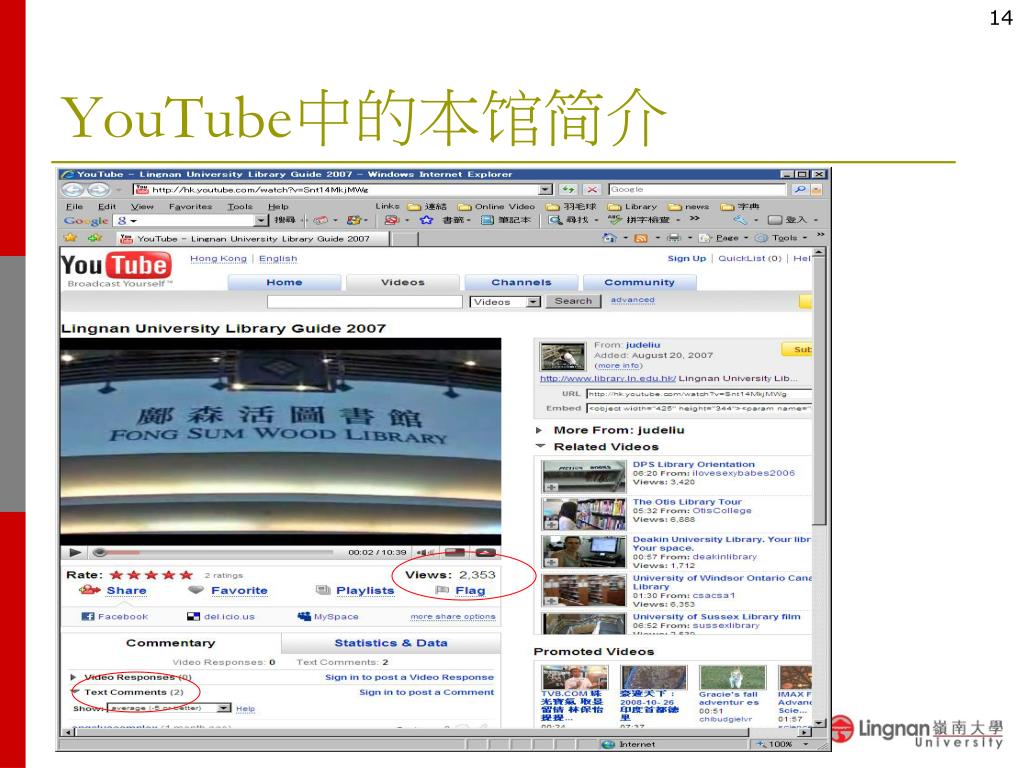Viewport: 1024px width, 768px height.
Task: Expand More From: judeliu
Action: [539, 430]
